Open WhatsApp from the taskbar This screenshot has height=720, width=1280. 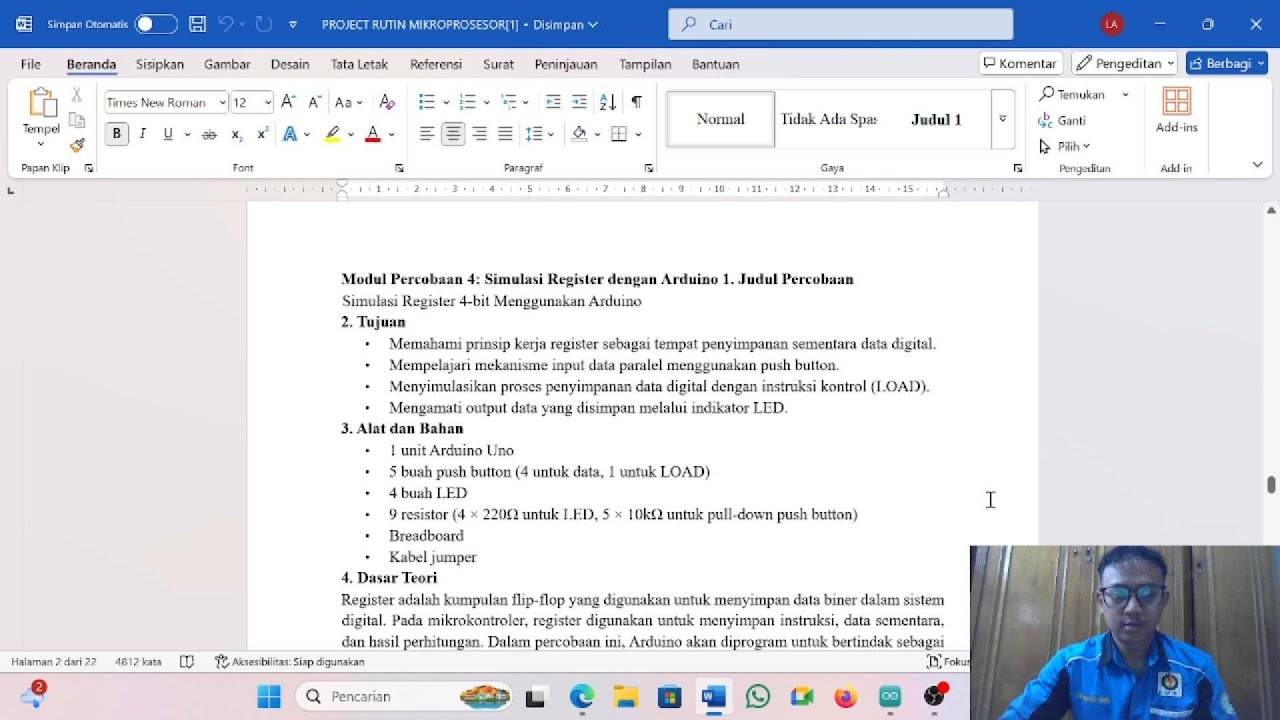click(758, 696)
